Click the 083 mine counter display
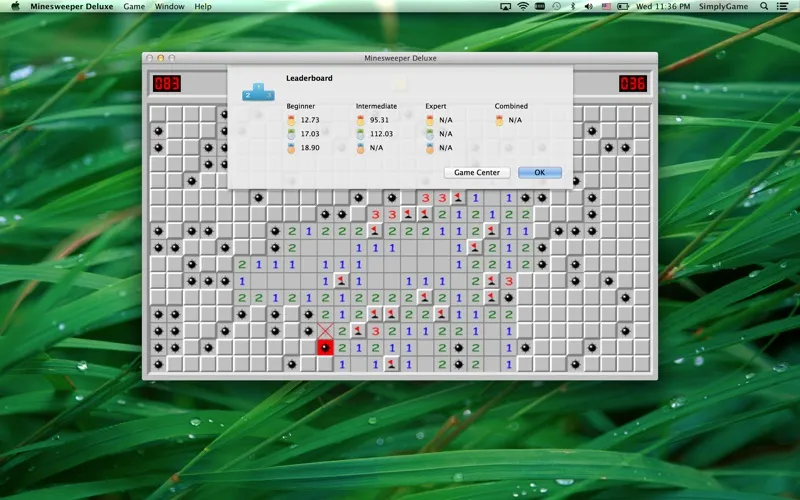The image size is (800, 500). point(167,83)
